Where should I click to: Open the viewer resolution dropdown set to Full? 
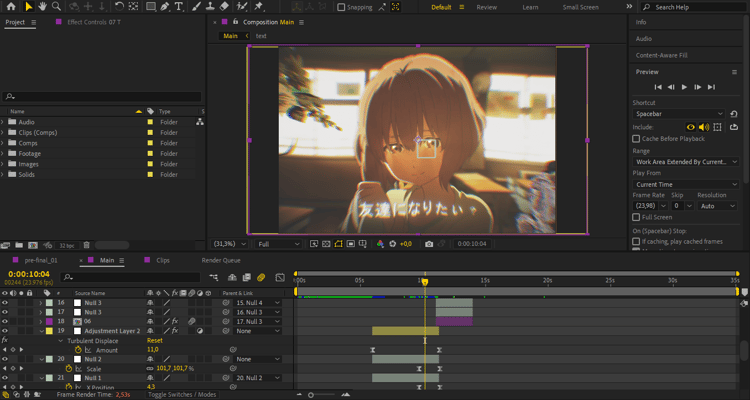pyautogui.click(x=277, y=244)
